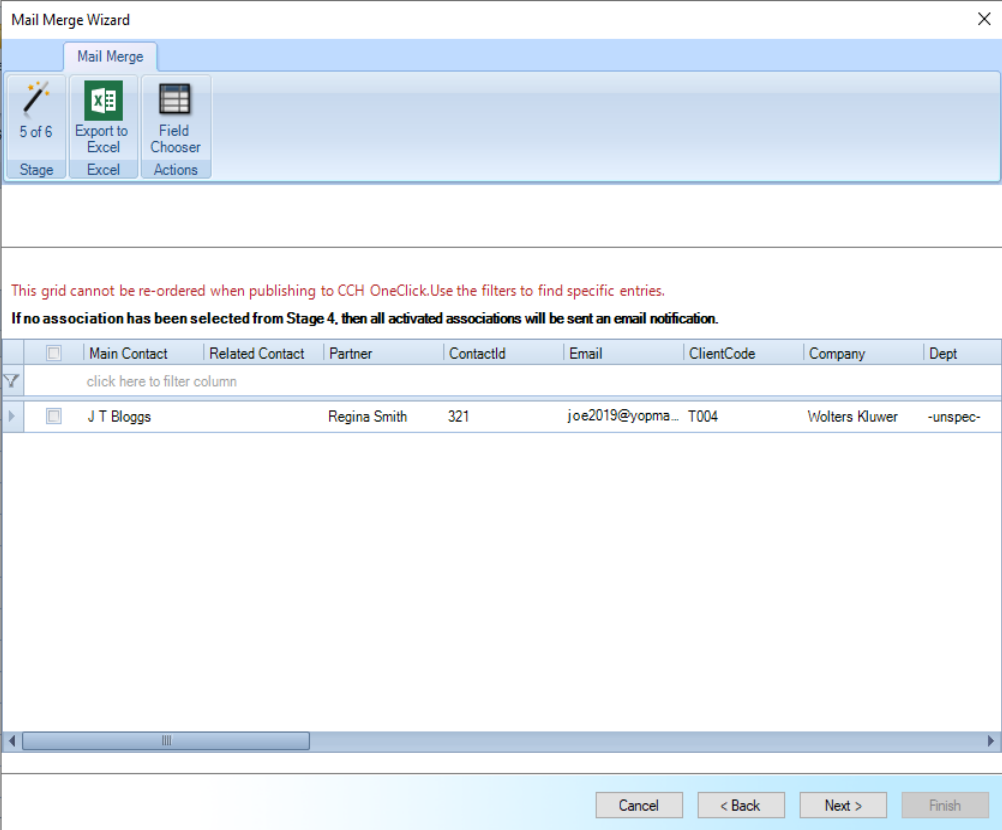Click the Dept column header
Screen dimensions: 1002x830
pyautogui.click(x=962, y=353)
